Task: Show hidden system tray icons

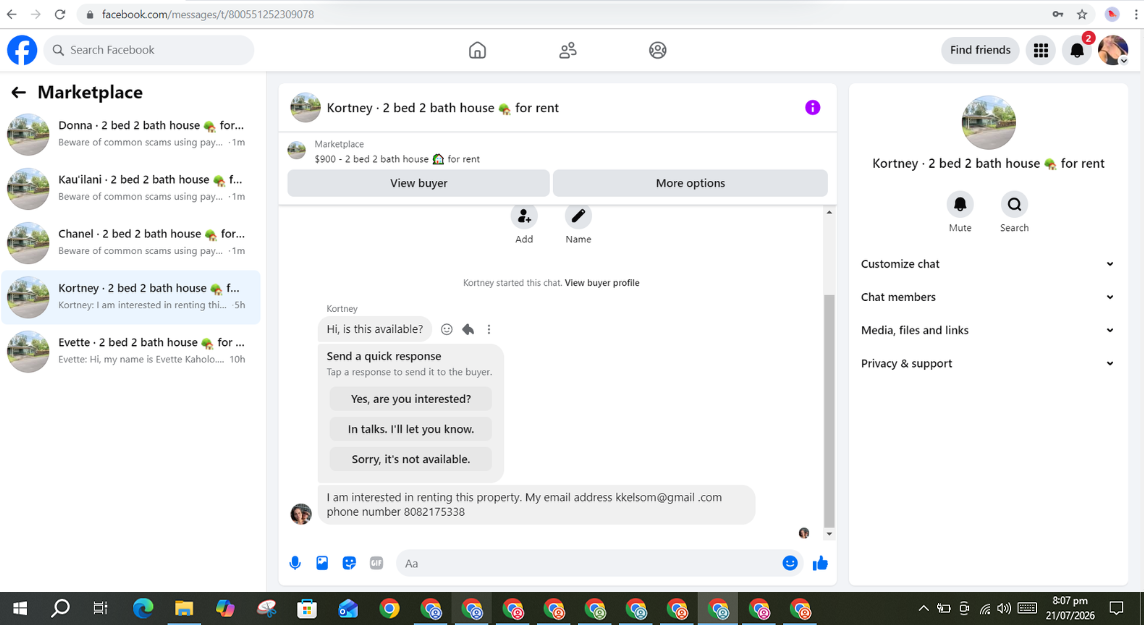Action: point(923,608)
